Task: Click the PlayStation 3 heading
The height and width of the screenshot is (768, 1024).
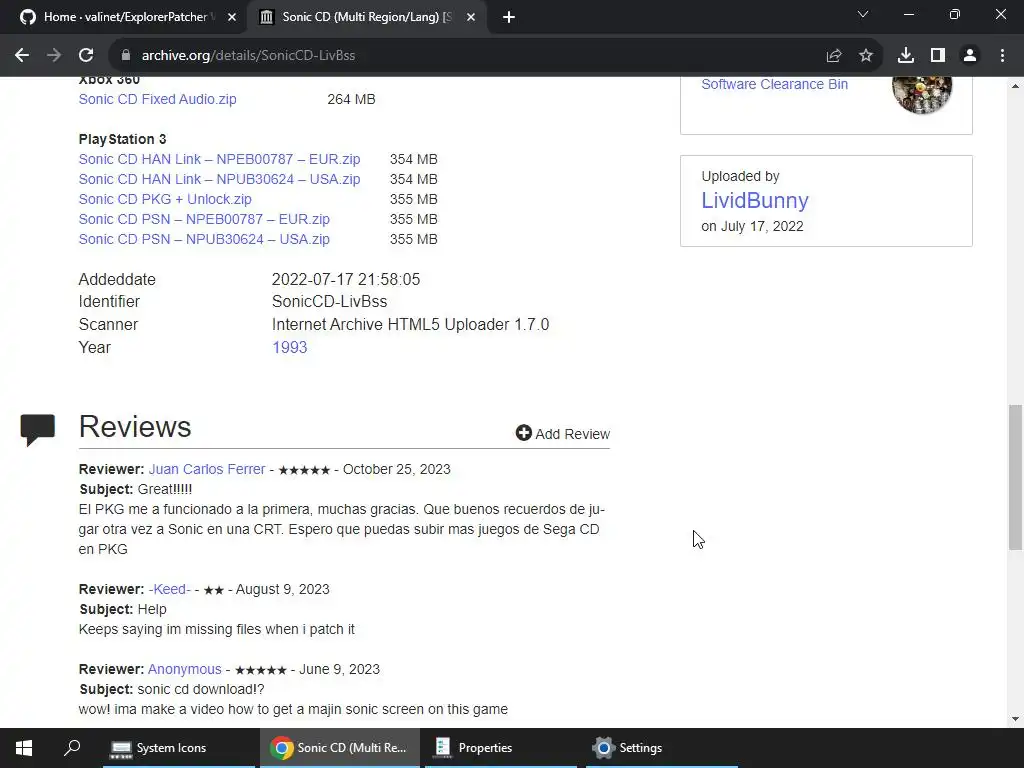Action: tap(122, 139)
